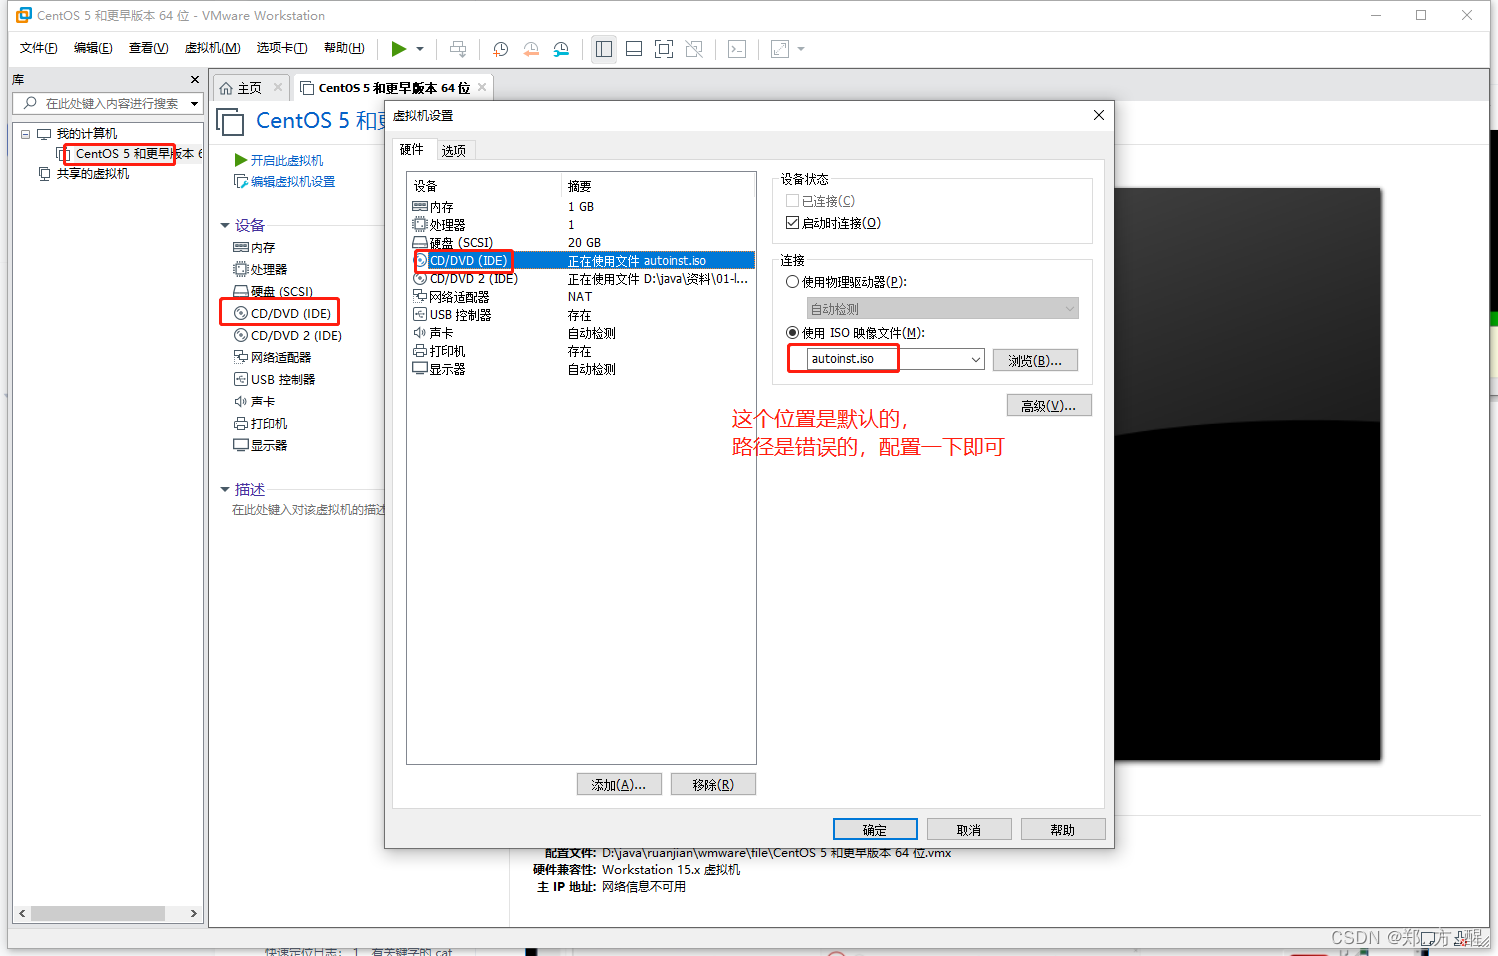Toggle the library sidebar view icon
Image resolution: width=1498 pixels, height=956 pixels.
point(604,48)
